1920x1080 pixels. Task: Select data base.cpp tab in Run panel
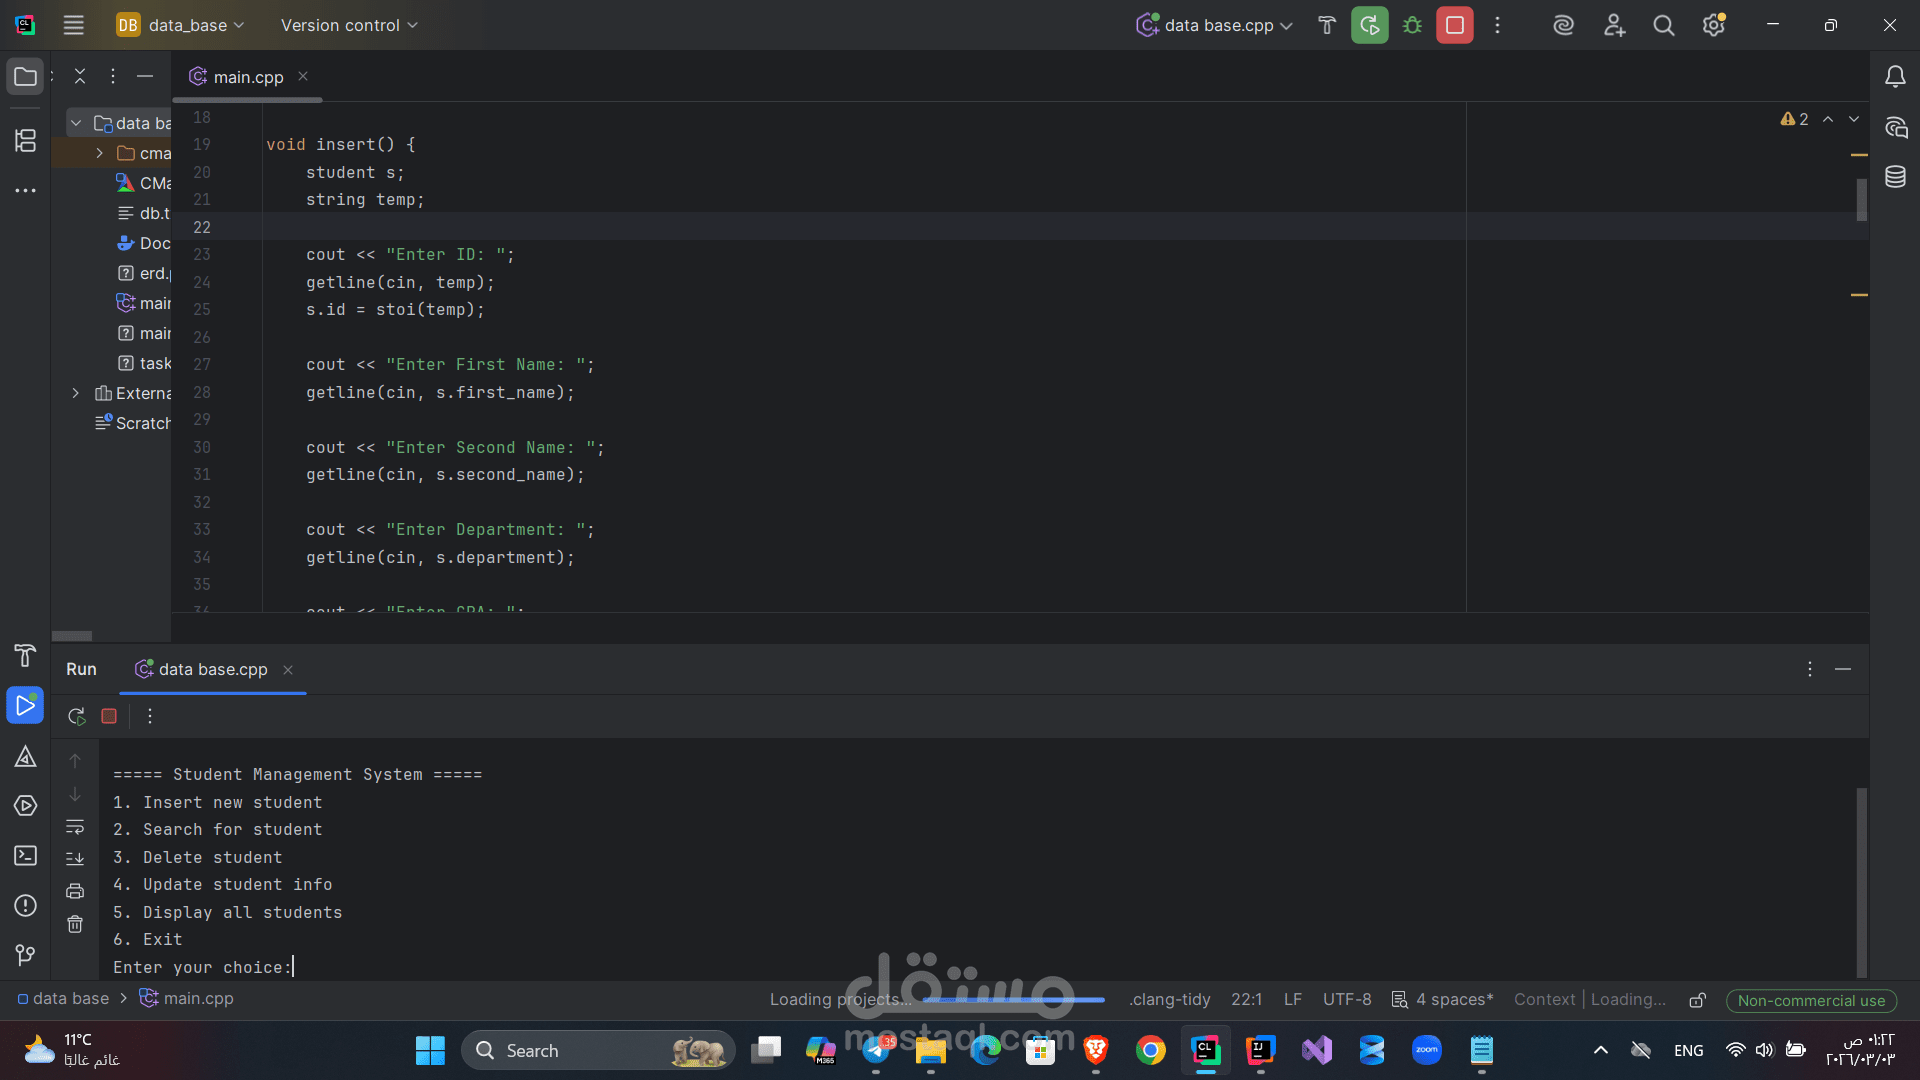click(x=212, y=669)
